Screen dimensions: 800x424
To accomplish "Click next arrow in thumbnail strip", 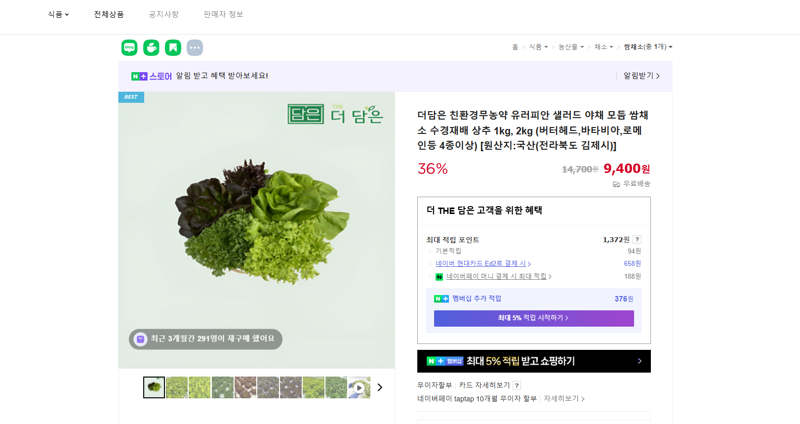I will (x=380, y=387).
